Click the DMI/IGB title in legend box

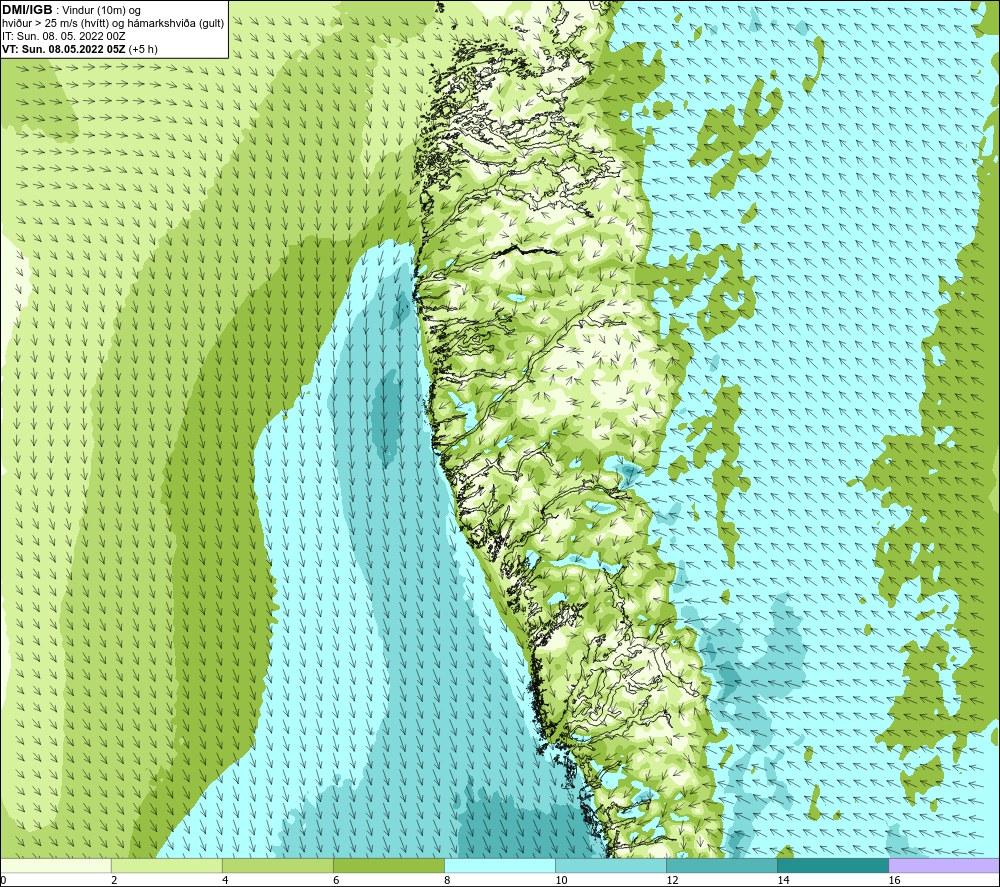click(27, 10)
